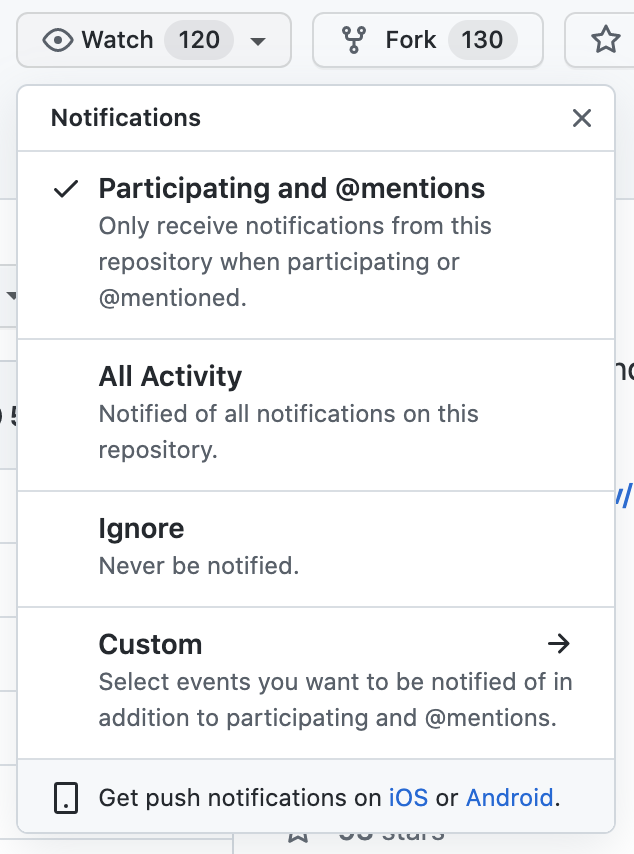Open the Watch dropdown caret

(259, 41)
